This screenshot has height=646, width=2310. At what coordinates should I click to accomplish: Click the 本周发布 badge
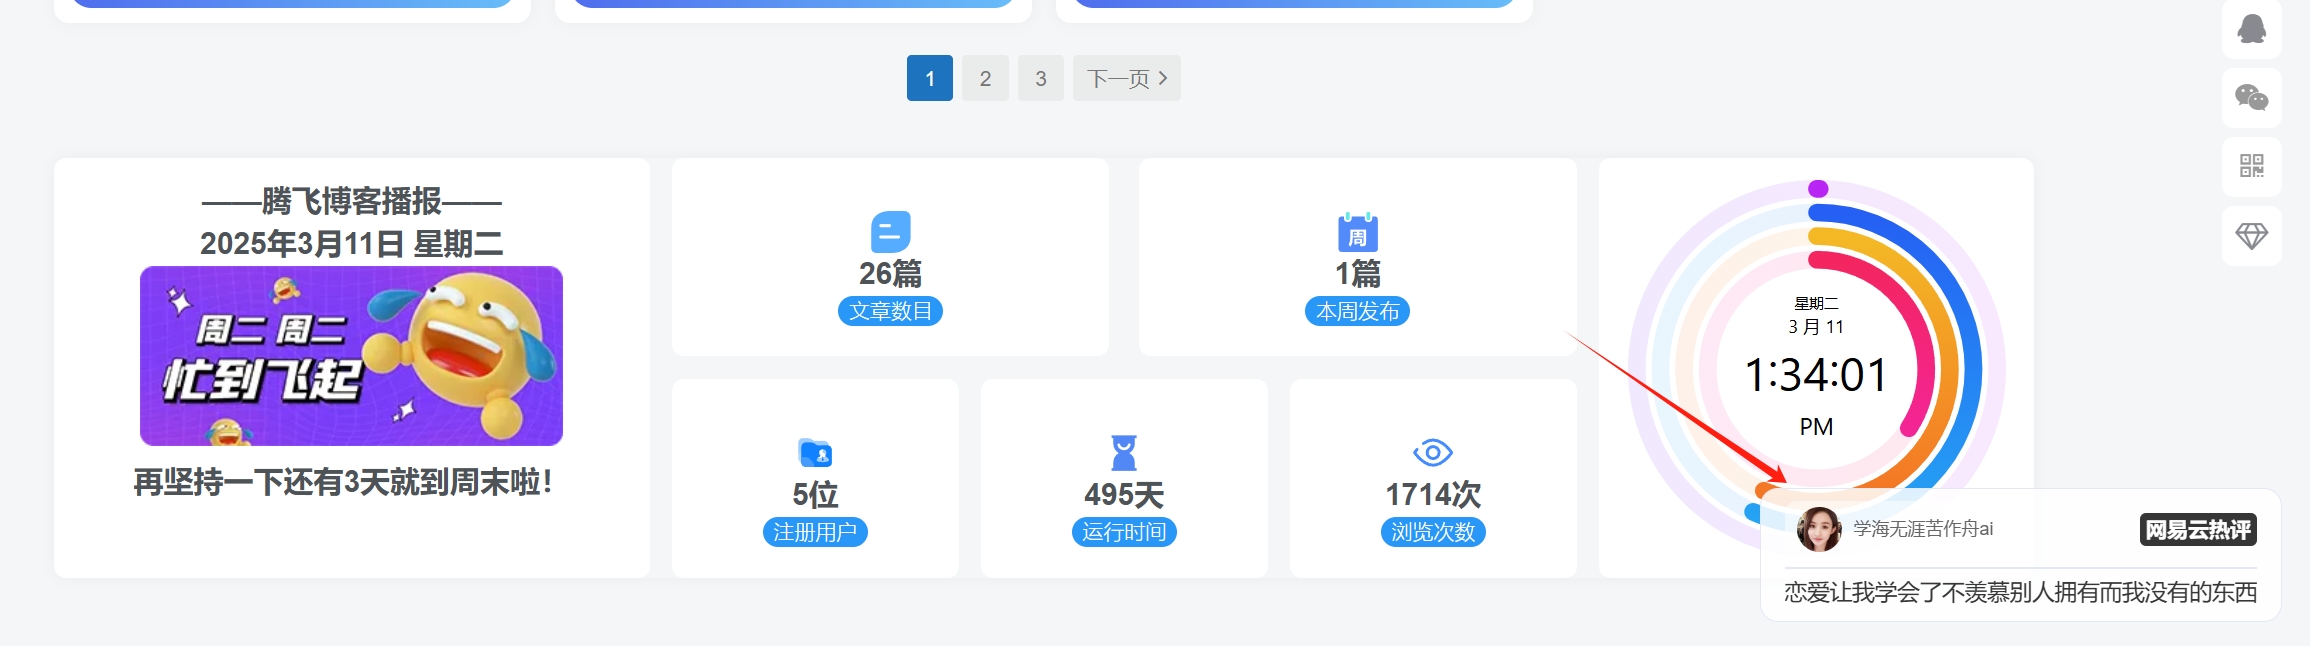[x=1357, y=311]
